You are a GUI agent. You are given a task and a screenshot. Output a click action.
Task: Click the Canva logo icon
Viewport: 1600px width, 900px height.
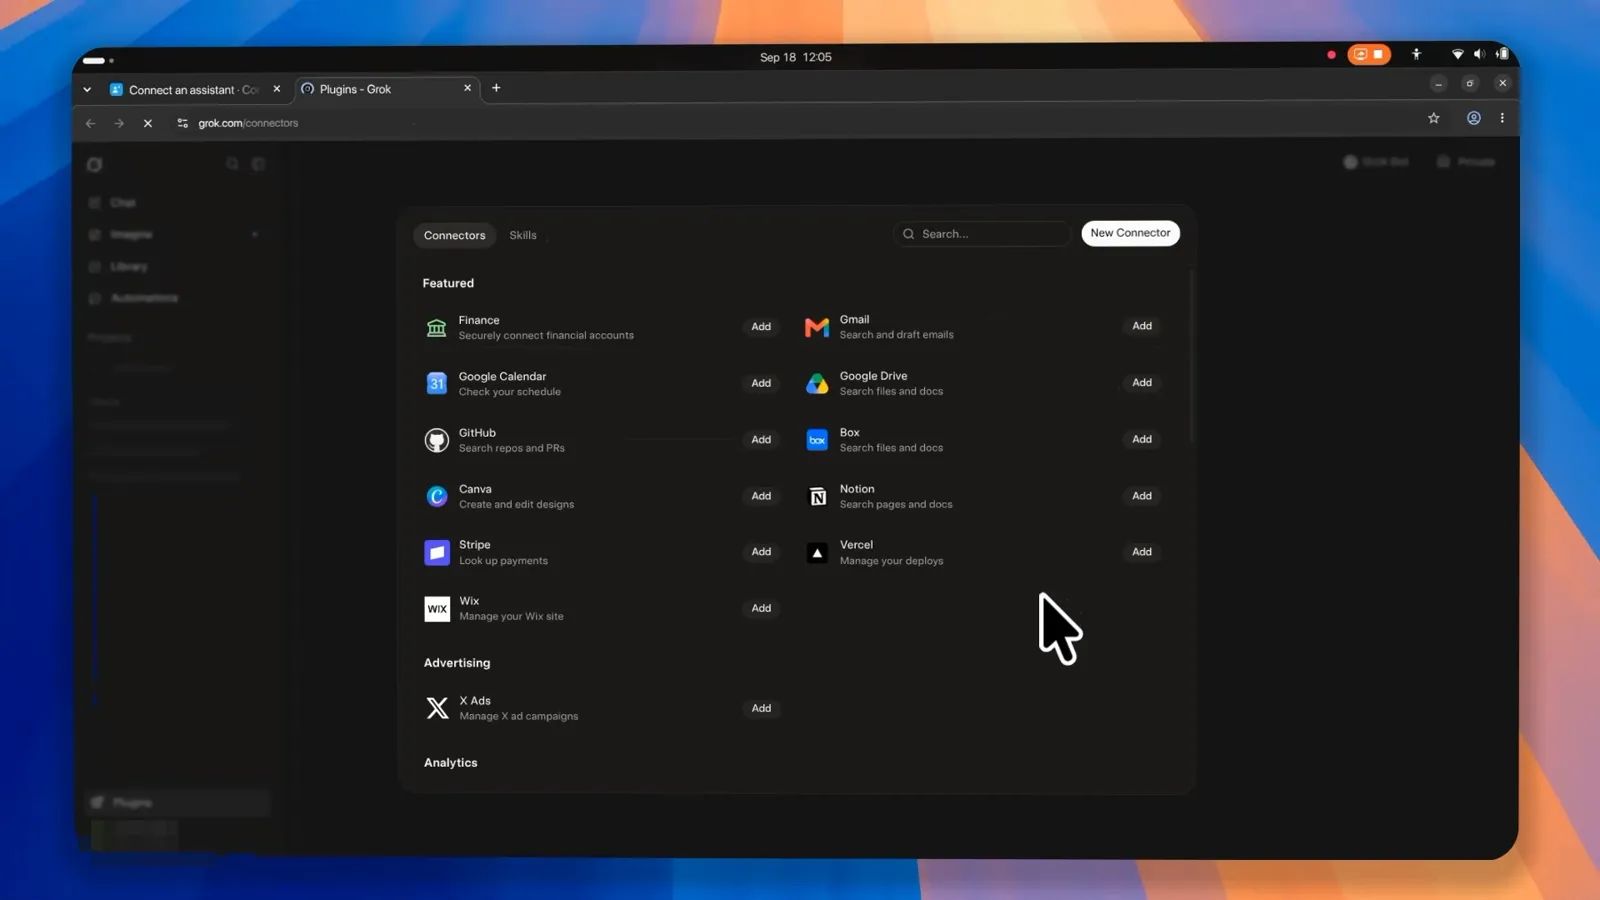coord(436,496)
